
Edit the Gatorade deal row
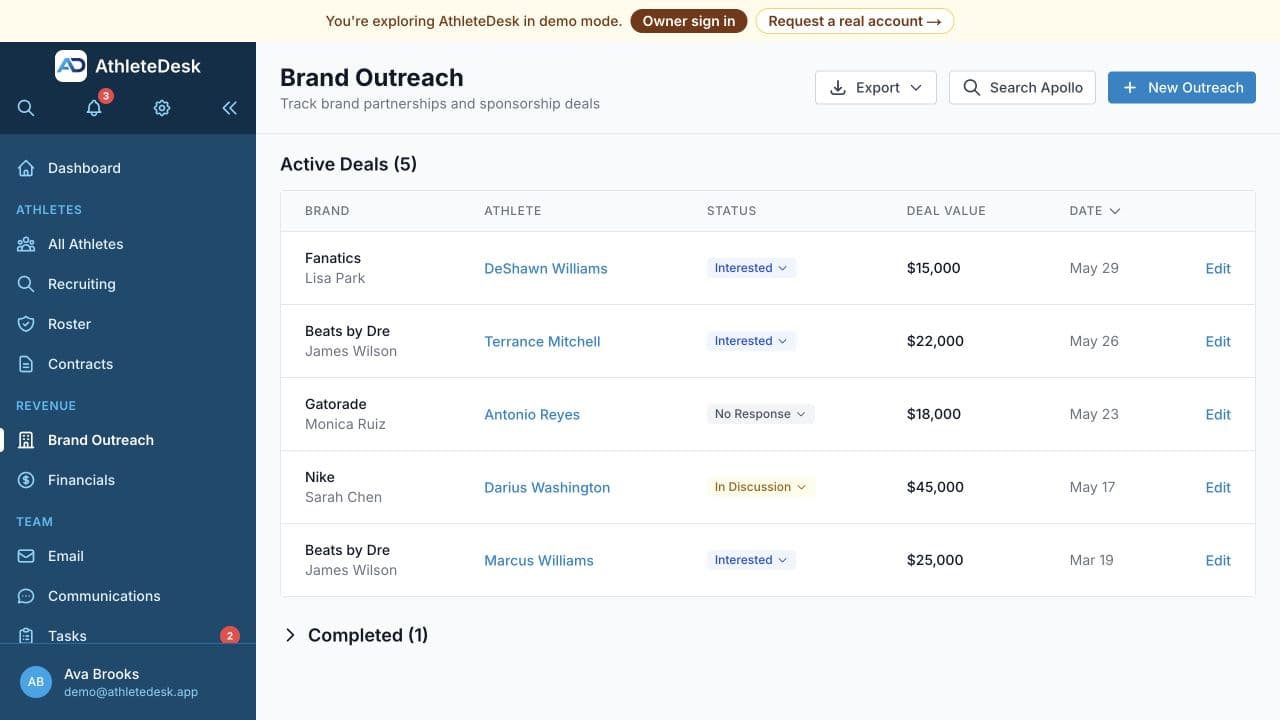pos(1218,414)
